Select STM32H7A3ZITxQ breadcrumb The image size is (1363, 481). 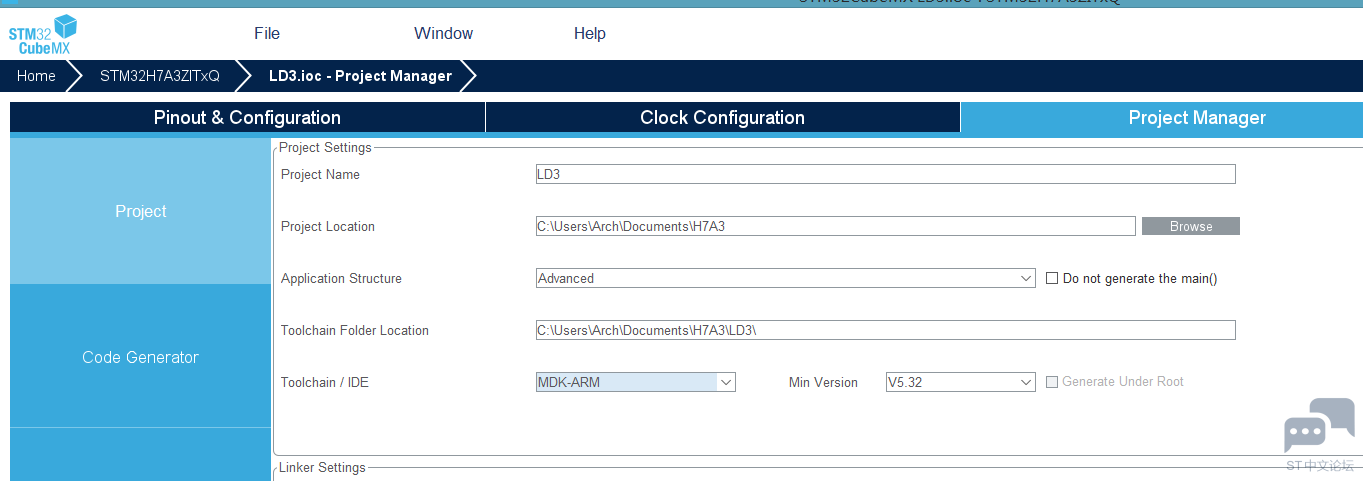pyautogui.click(x=159, y=76)
